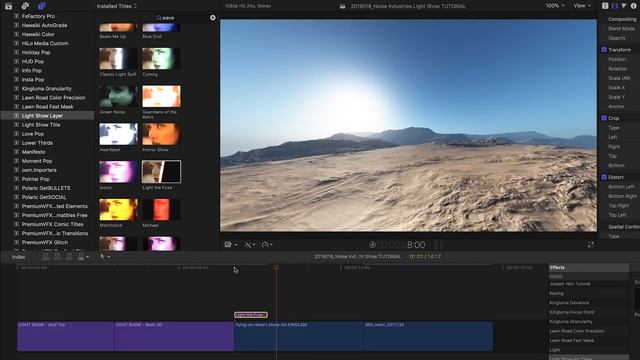
Task: Select the LIGHT SHOW Acid Trip clip
Action: tap(65, 336)
